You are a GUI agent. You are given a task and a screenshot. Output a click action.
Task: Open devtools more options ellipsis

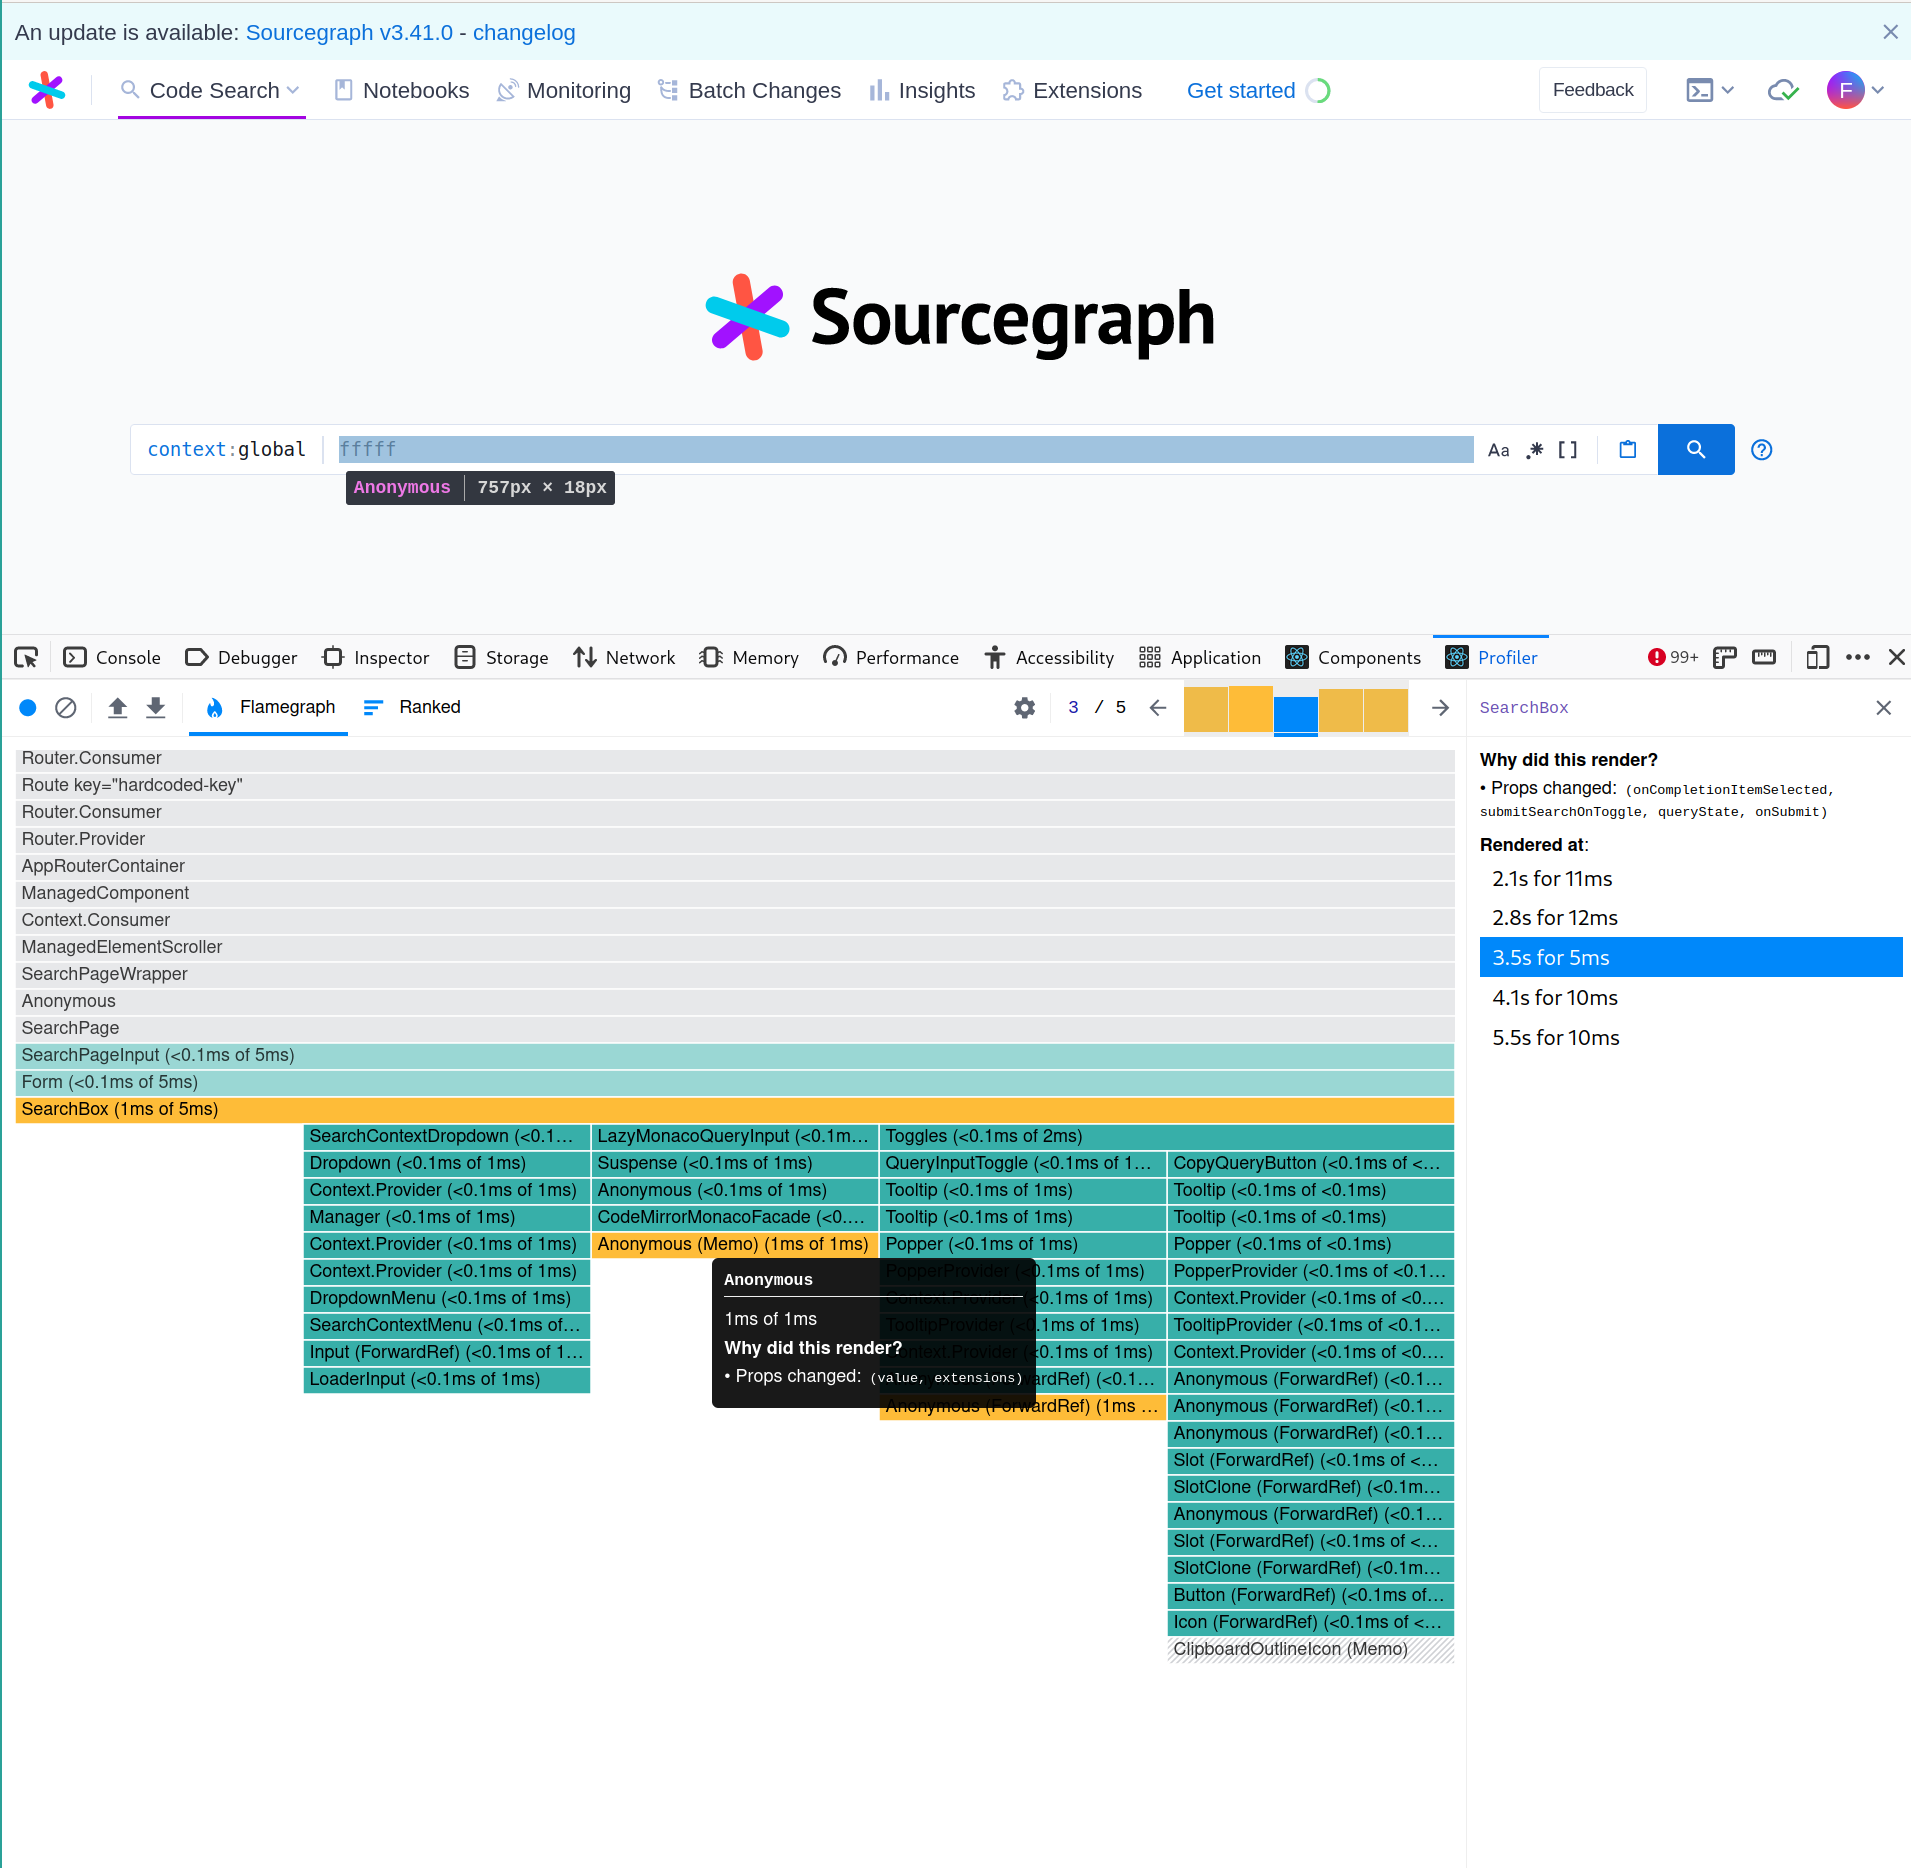coord(1858,657)
